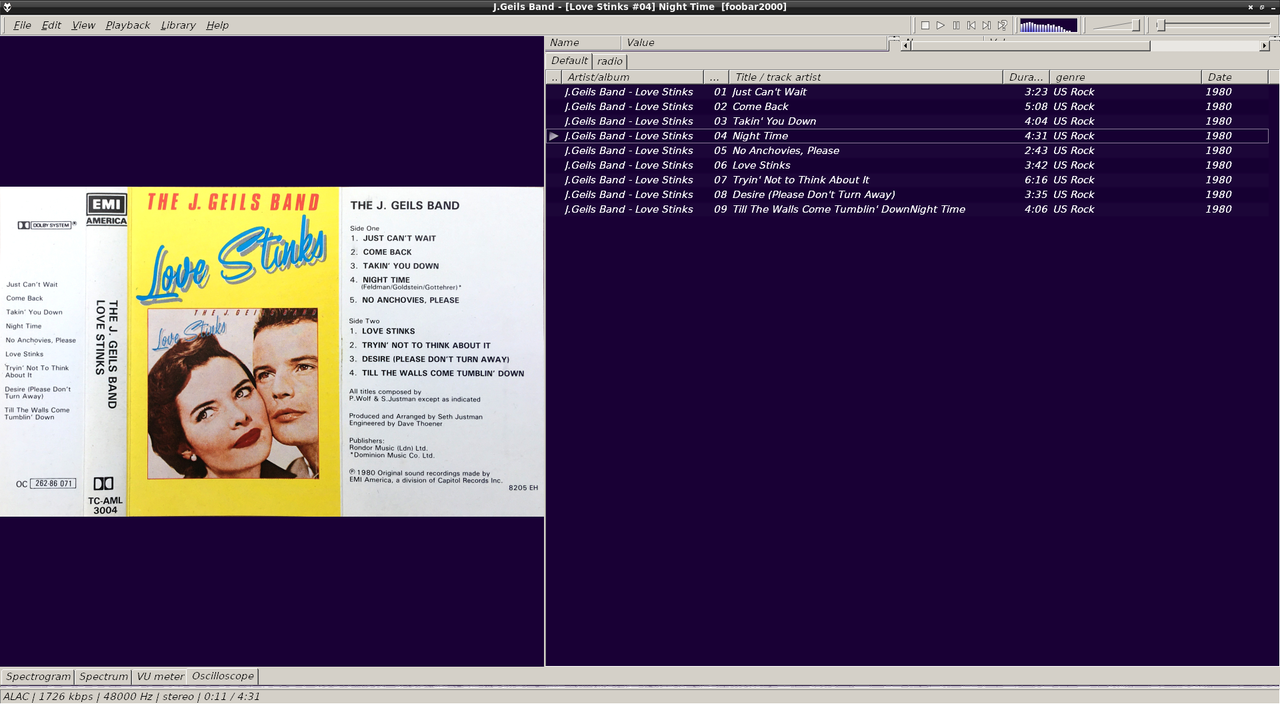Click the status bar ALAC playback info
This screenshot has height=704, width=1280.
132,696
